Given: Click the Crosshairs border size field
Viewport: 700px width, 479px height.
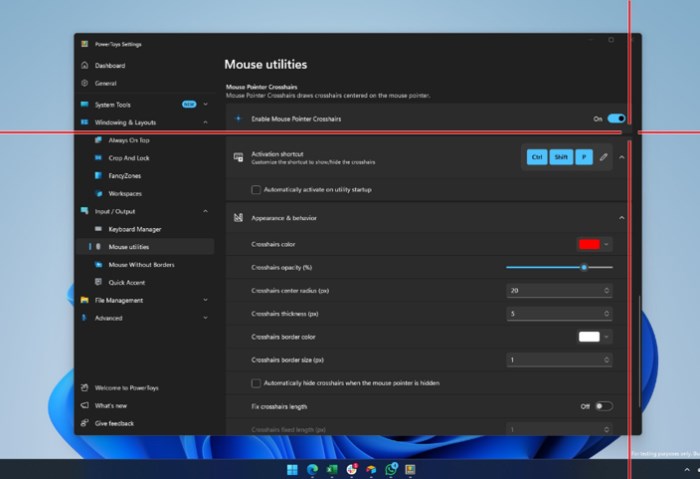Looking at the screenshot, I should point(559,360).
